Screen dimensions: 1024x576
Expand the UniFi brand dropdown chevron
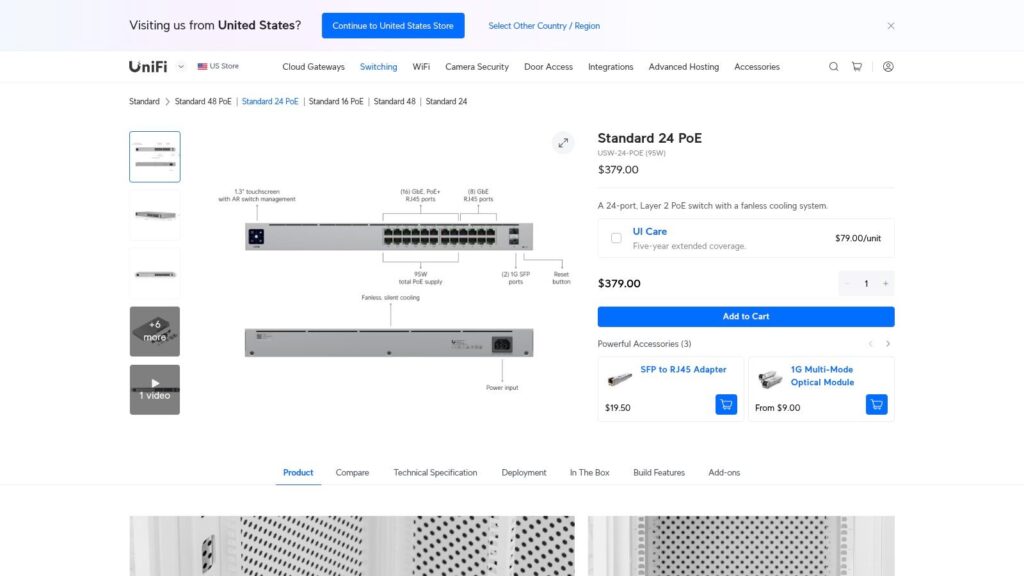[181, 67]
